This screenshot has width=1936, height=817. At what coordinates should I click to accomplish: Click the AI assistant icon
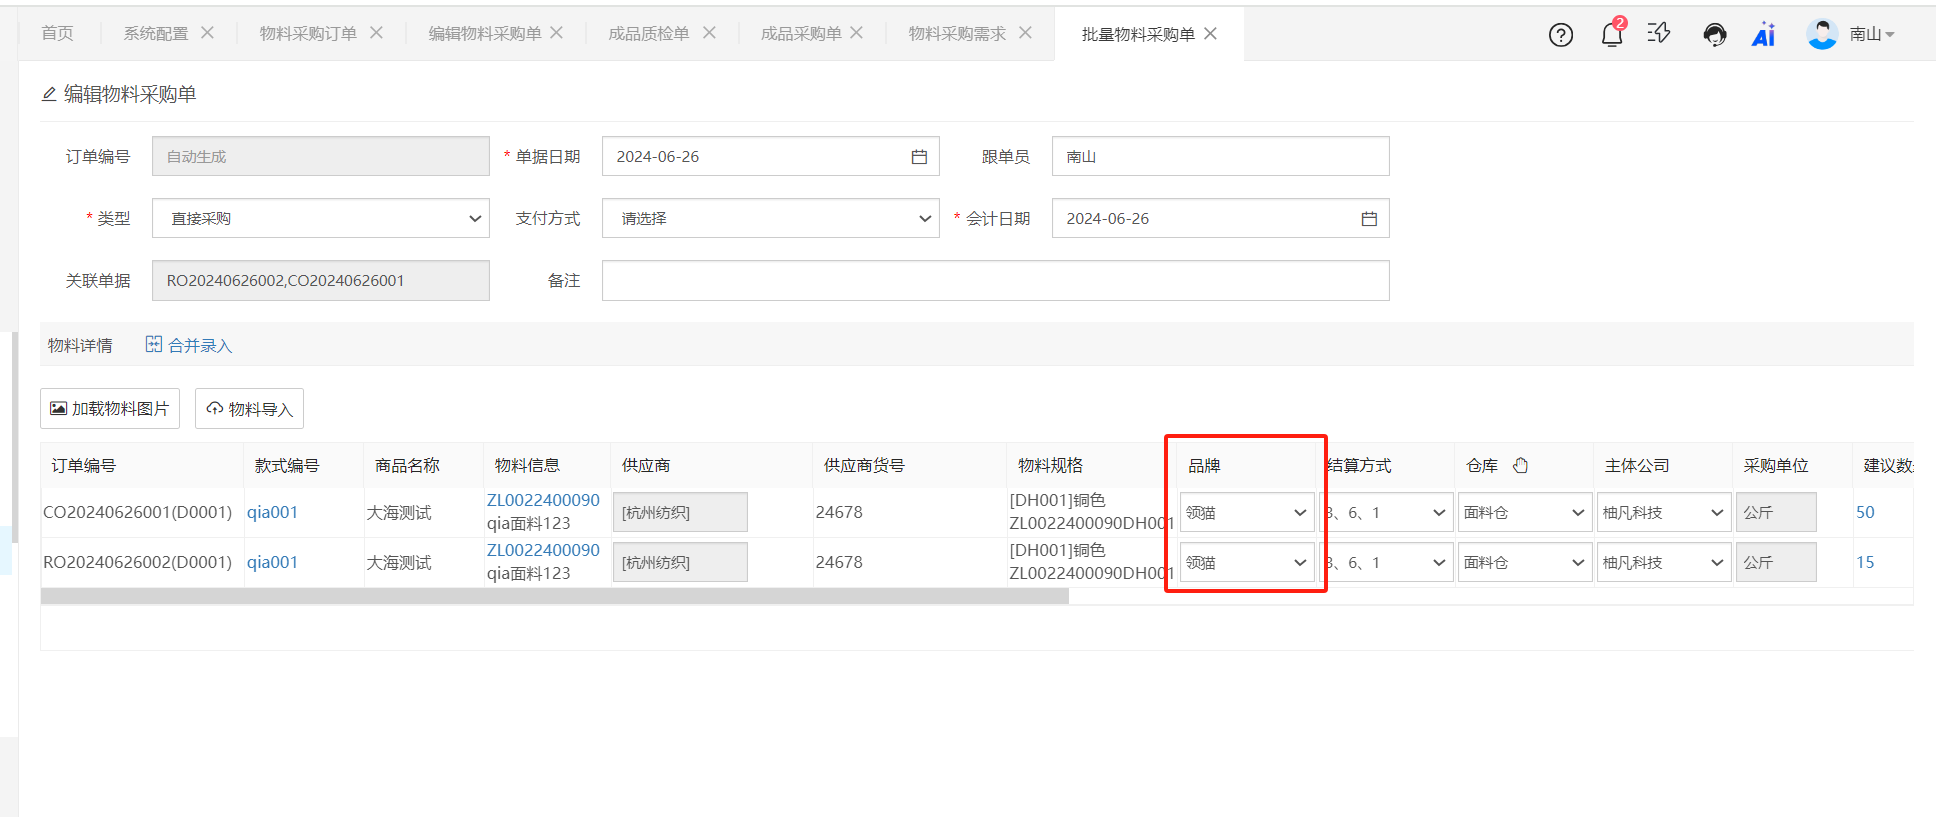pos(1763,35)
